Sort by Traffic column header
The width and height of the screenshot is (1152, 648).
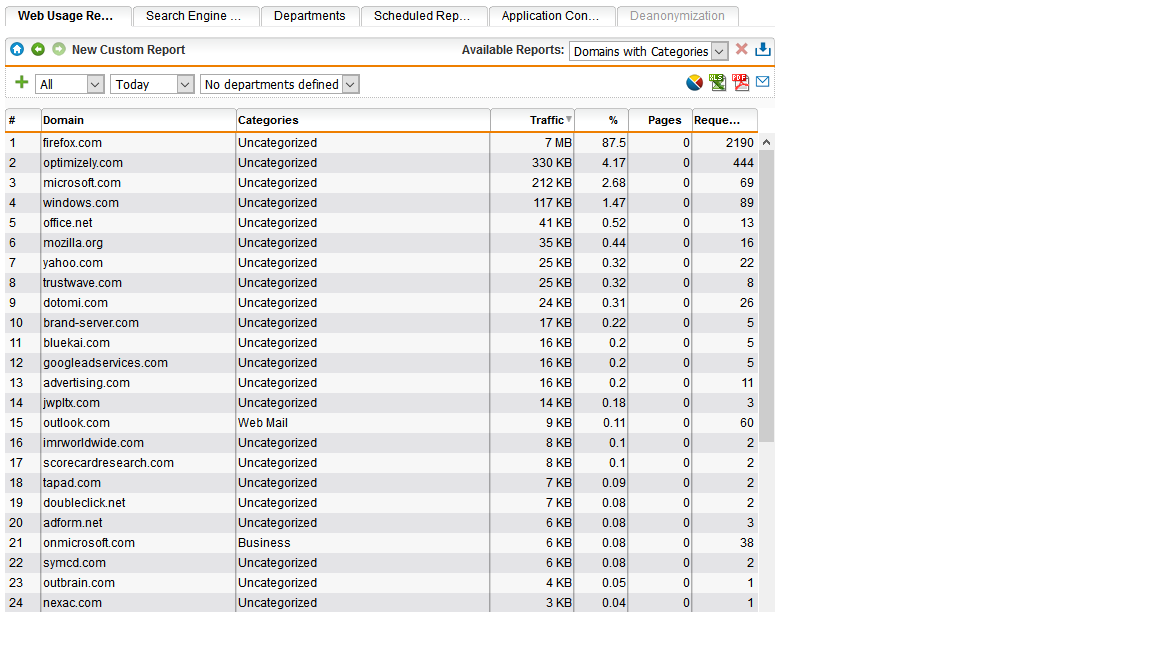[533, 120]
